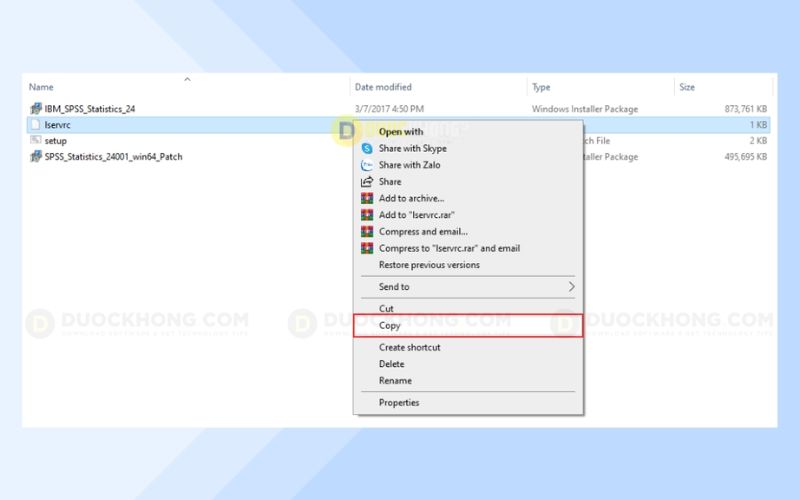Click the Zalo icon in context menu
Viewport: 800px width, 500px height.
[x=367, y=165]
